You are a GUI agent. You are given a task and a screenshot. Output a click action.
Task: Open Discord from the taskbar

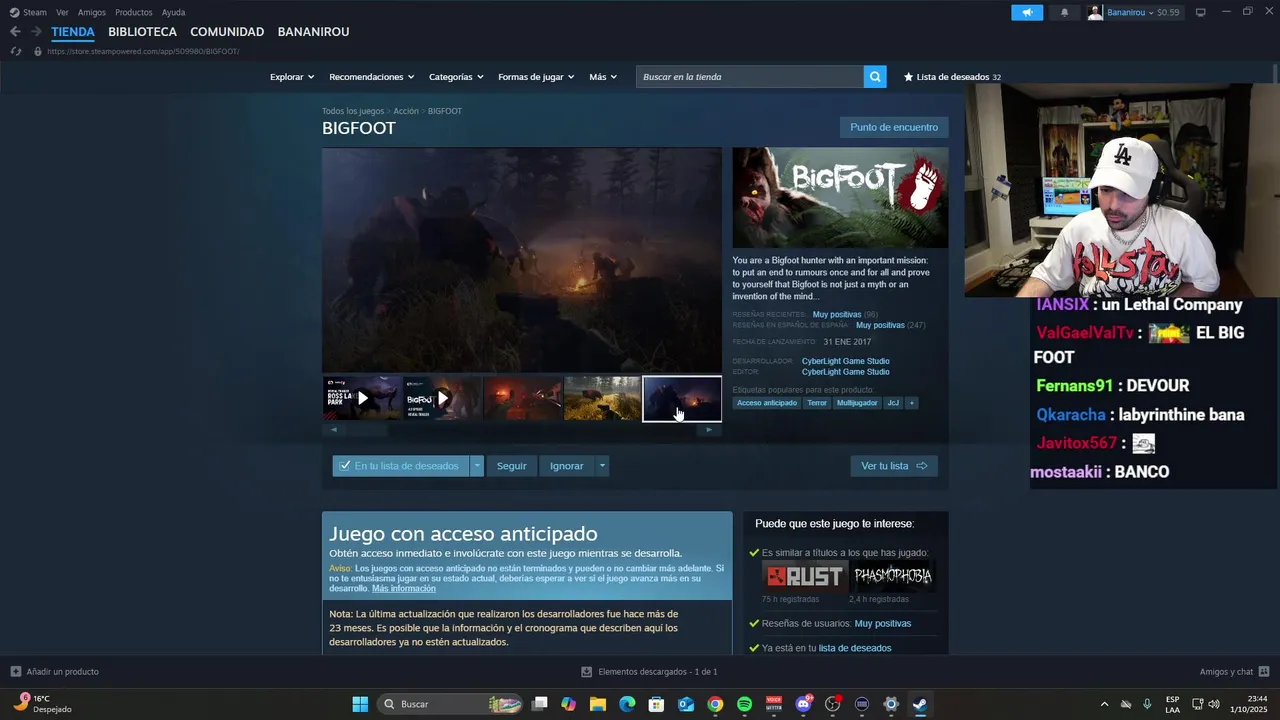(x=803, y=704)
